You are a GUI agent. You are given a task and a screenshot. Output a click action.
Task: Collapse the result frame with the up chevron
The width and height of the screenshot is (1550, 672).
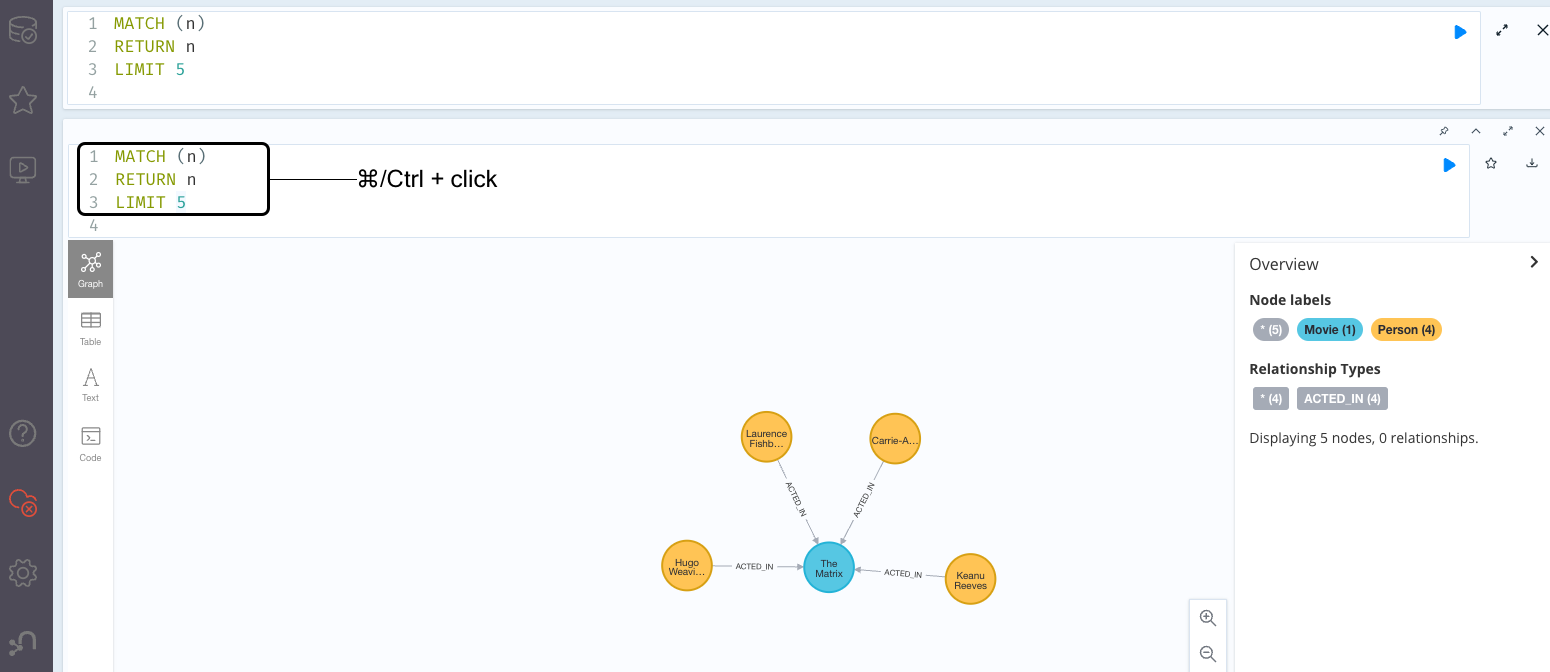1475,131
